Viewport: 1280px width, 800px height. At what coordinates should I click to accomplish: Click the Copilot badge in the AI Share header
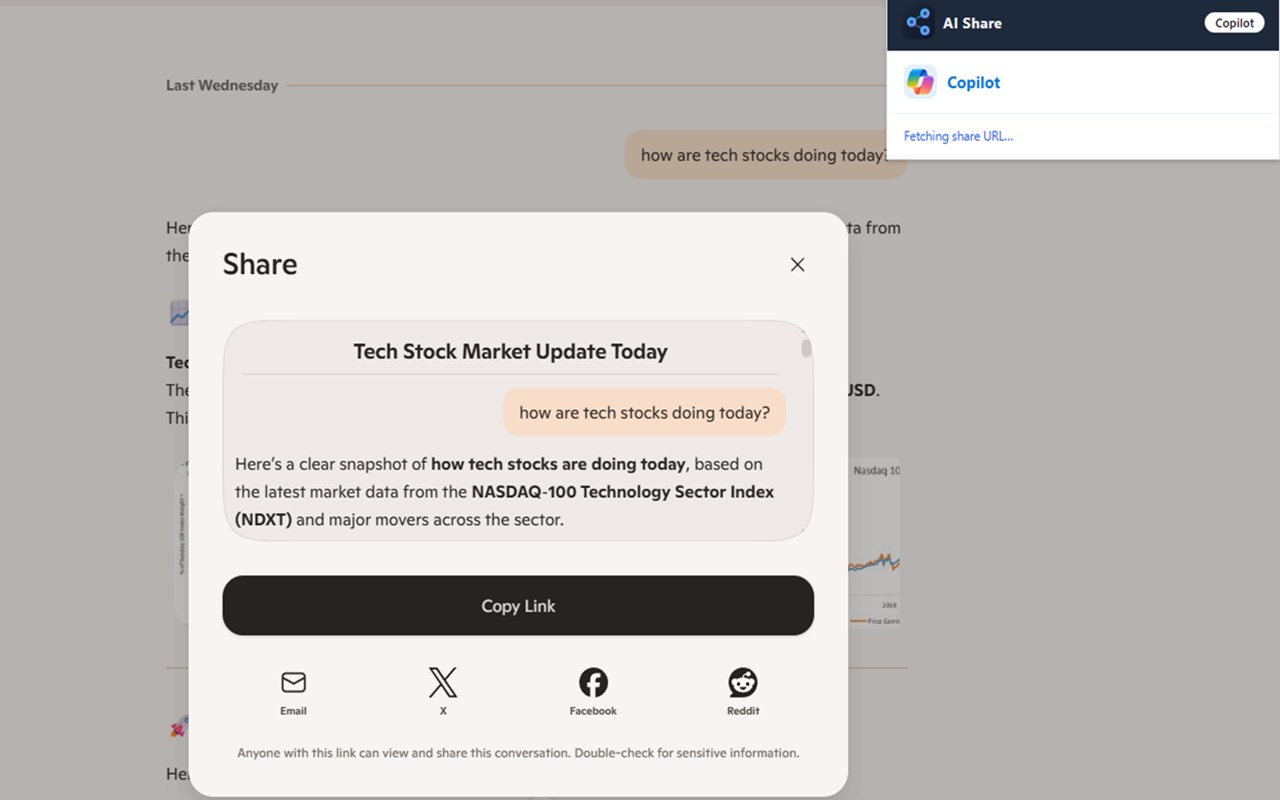(x=1234, y=22)
